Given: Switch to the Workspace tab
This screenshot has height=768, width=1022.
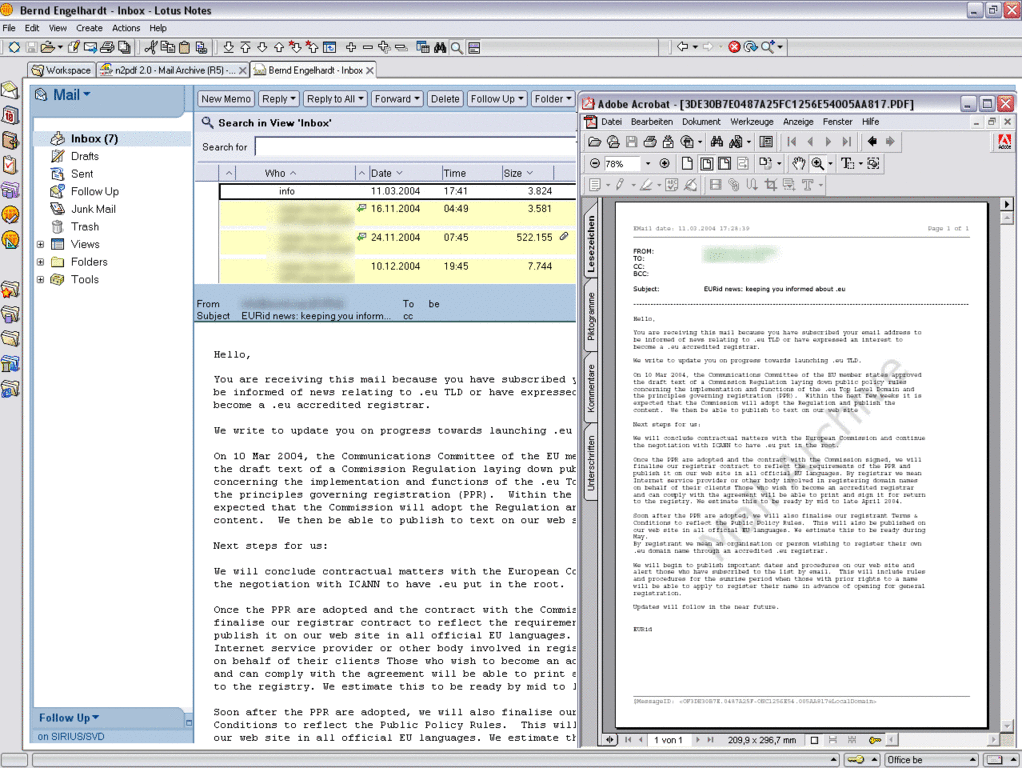Looking at the screenshot, I should (62, 70).
